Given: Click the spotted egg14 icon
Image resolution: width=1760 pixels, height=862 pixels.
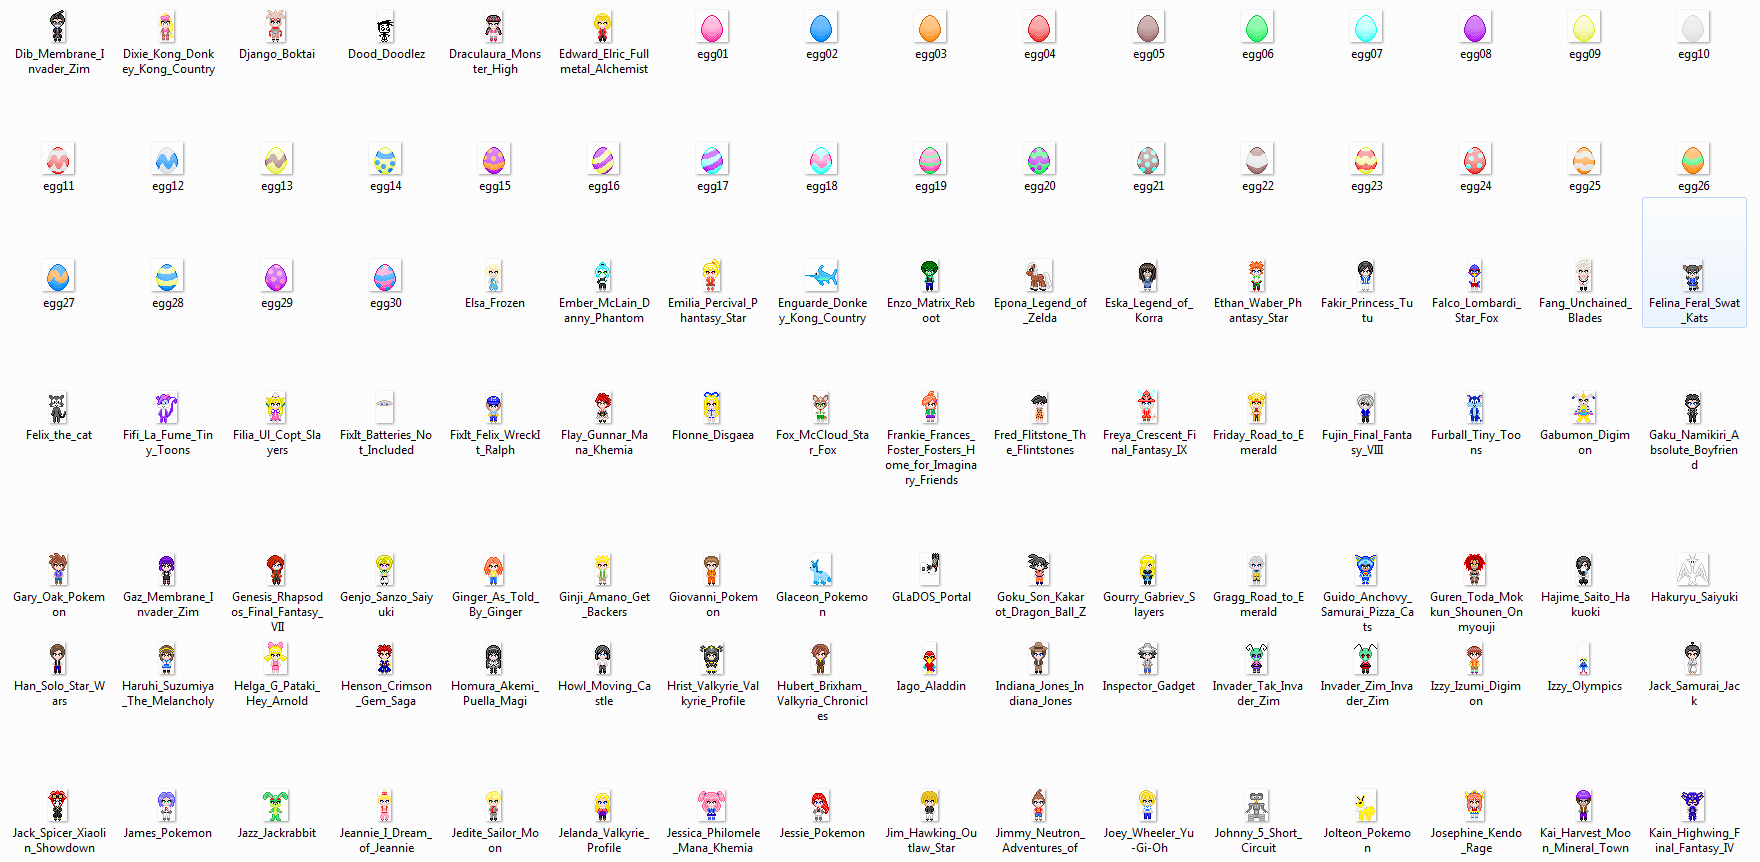Looking at the screenshot, I should pos(385,159).
